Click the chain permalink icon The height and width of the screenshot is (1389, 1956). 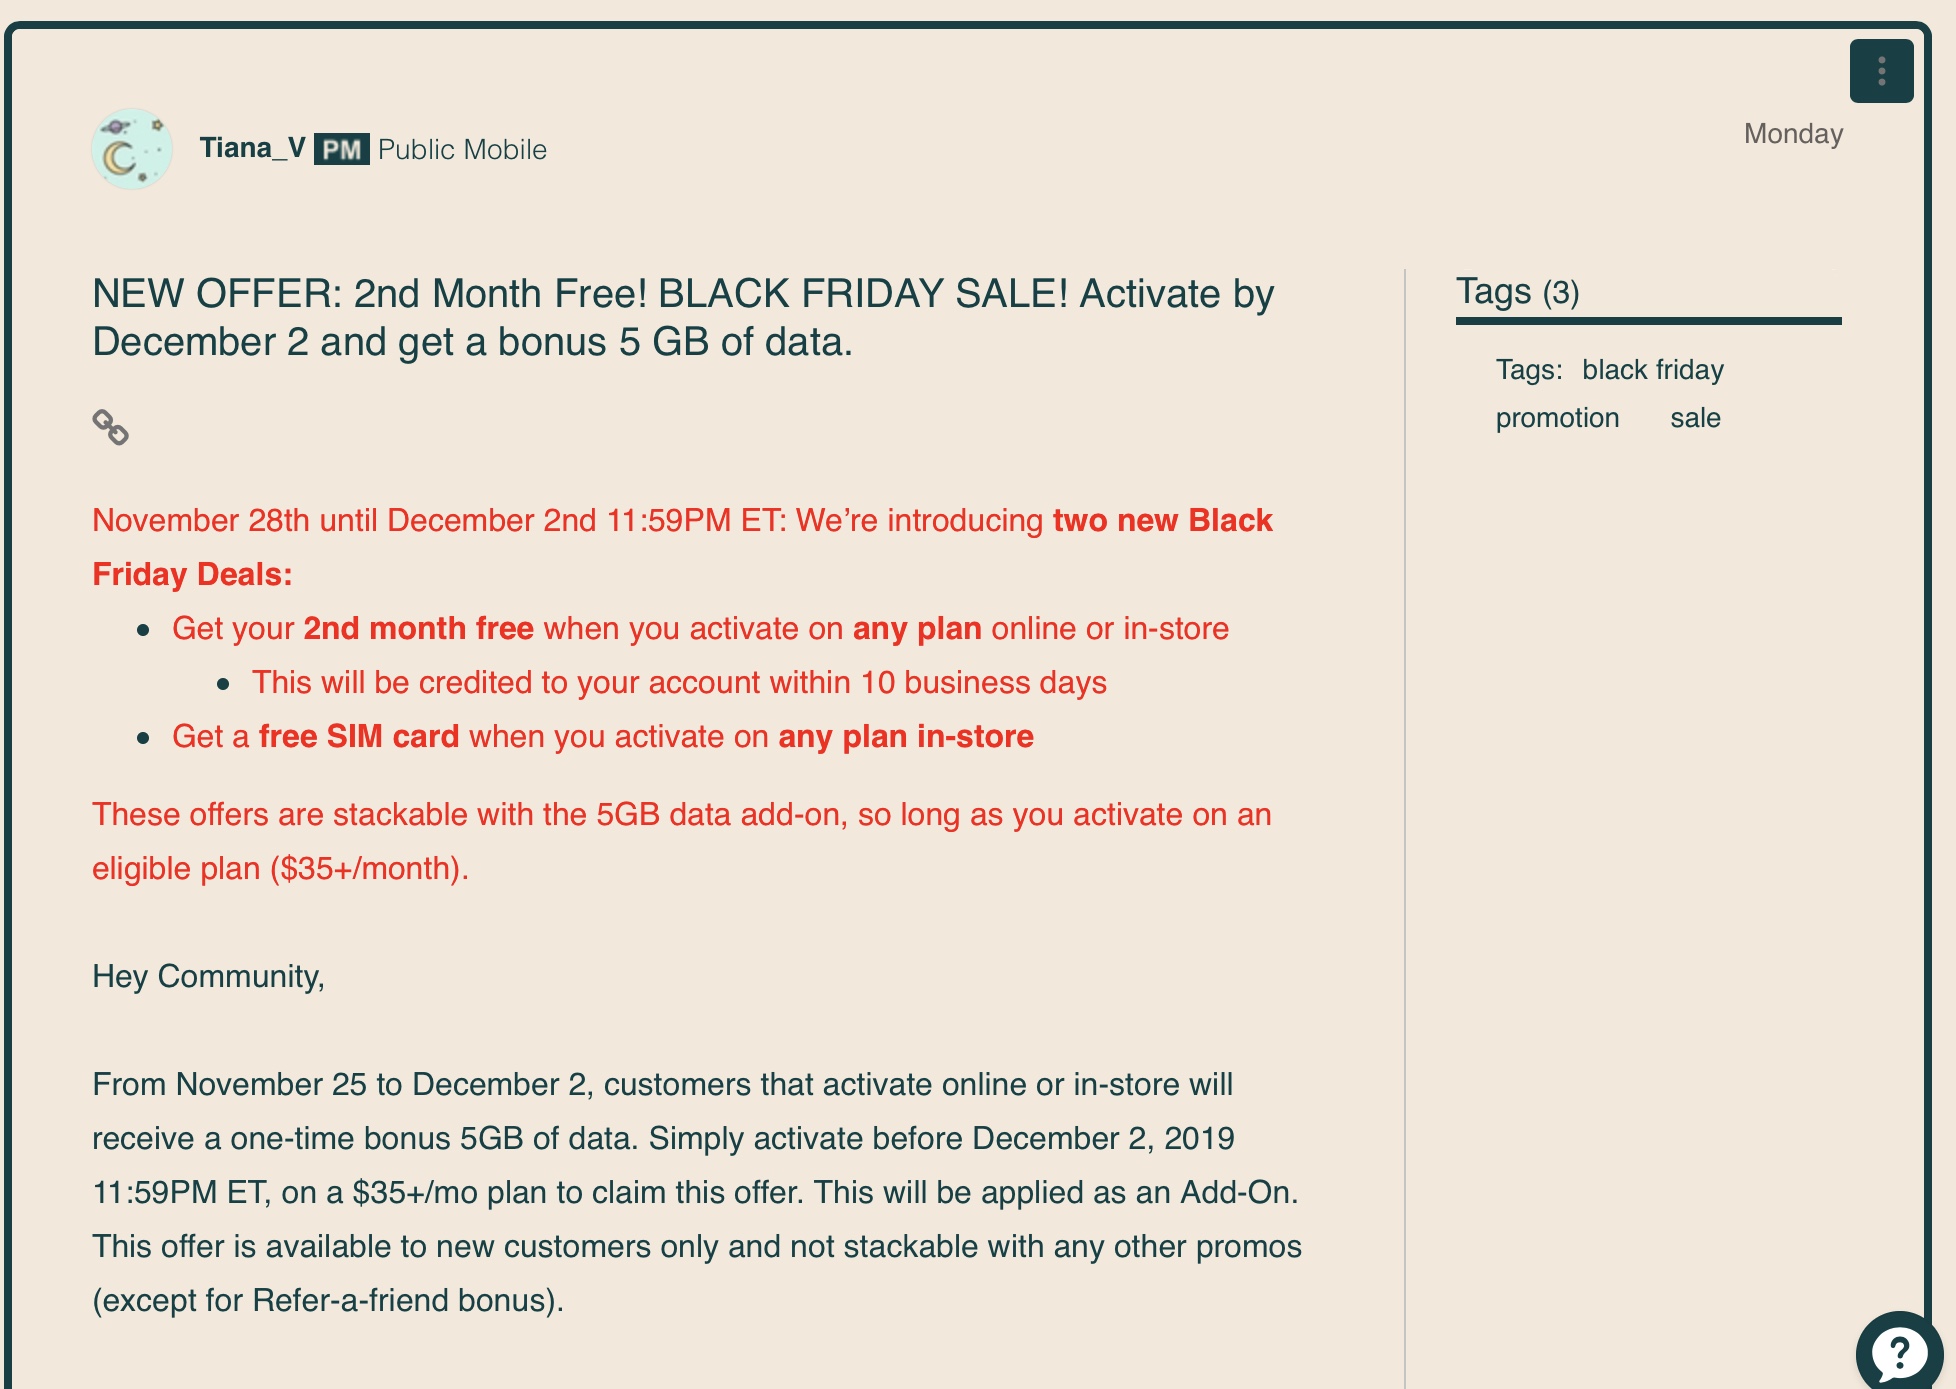[110, 427]
